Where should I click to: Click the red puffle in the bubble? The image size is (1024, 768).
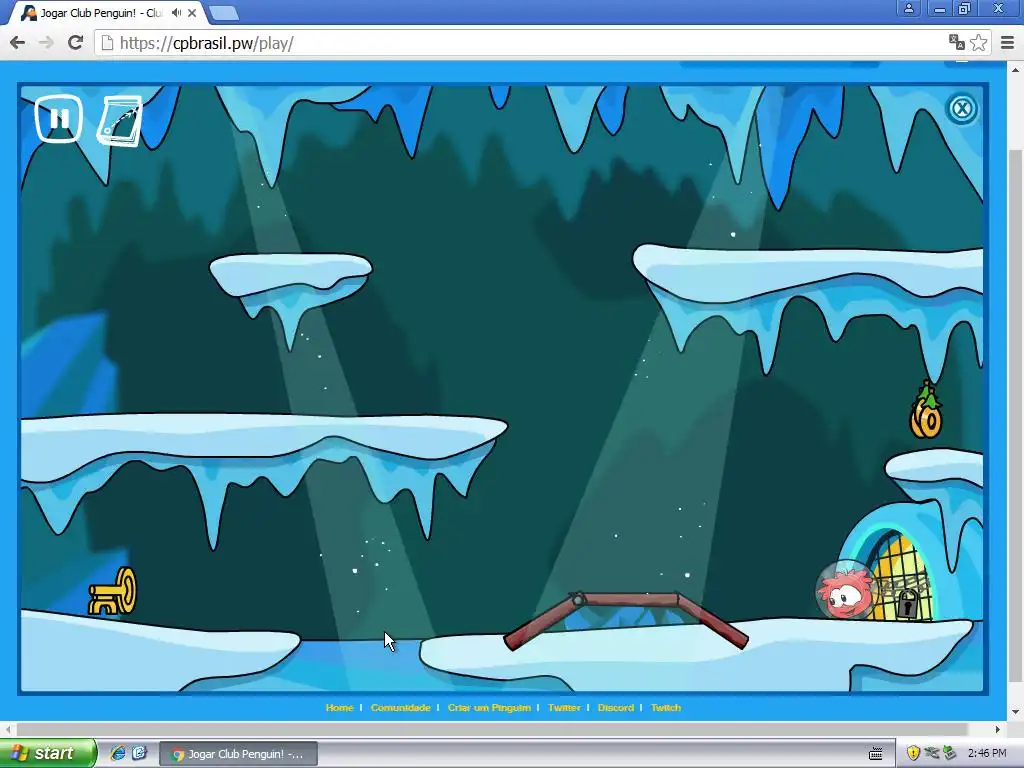point(846,592)
